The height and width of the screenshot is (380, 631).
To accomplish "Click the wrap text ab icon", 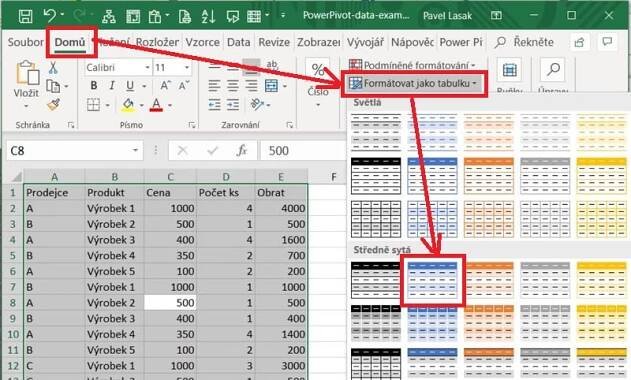I will point(272,64).
